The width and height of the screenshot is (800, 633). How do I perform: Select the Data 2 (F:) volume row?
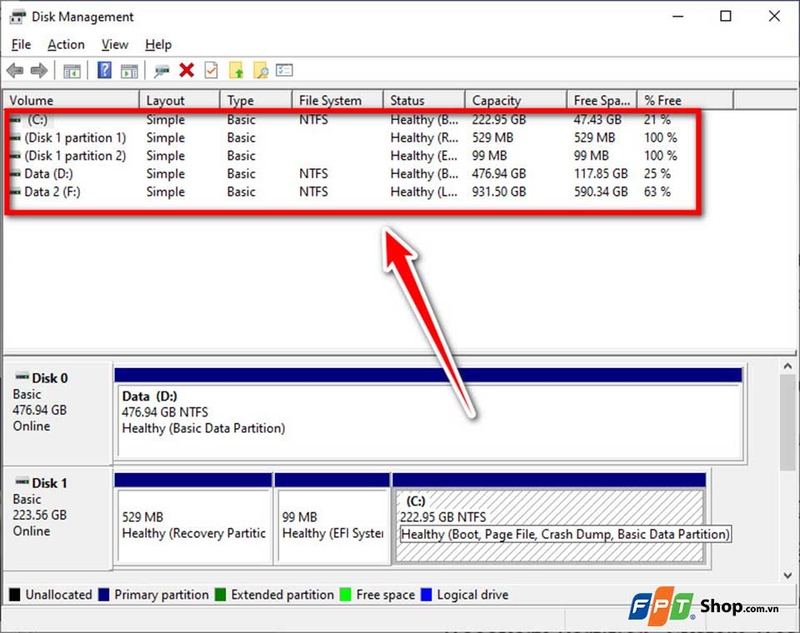(352, 192)
